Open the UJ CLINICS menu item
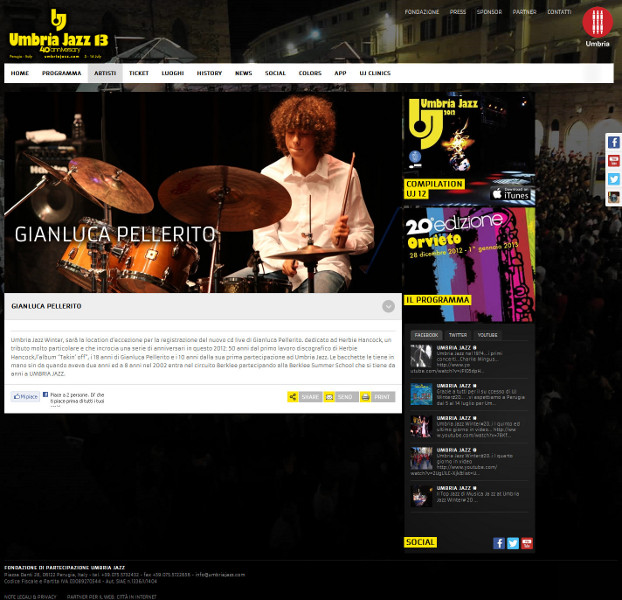The width and height of the screenshot is (622, 600). click(x=375, y=73)
